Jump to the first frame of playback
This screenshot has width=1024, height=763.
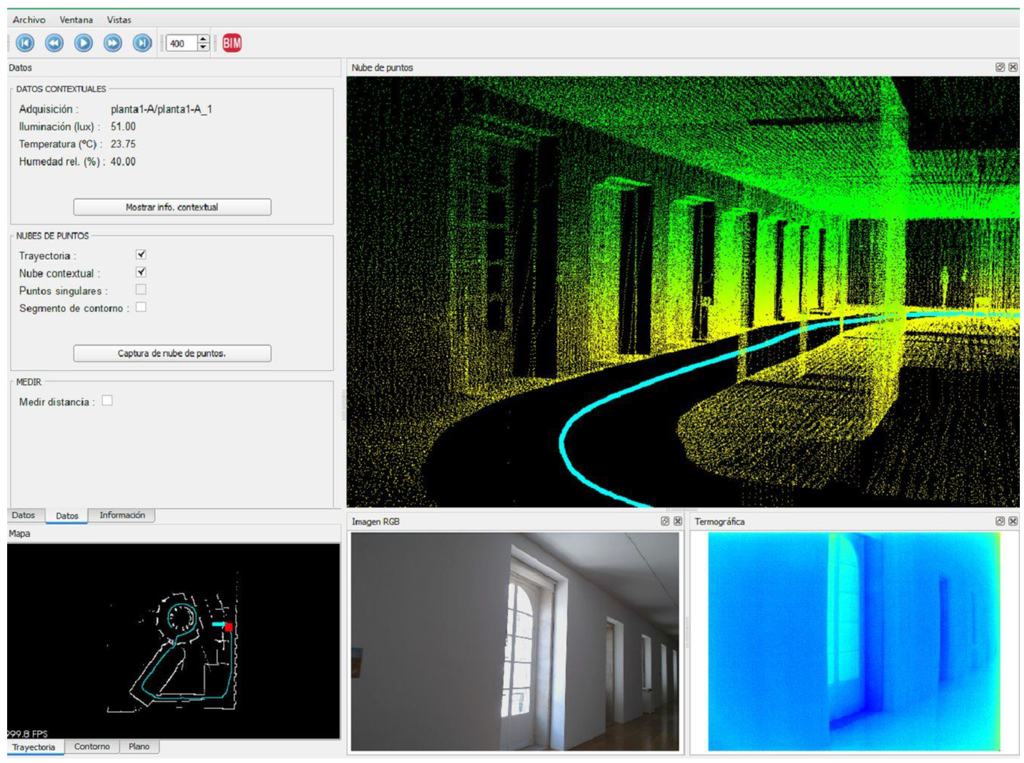pyautogui.click(x=25, y=43)
